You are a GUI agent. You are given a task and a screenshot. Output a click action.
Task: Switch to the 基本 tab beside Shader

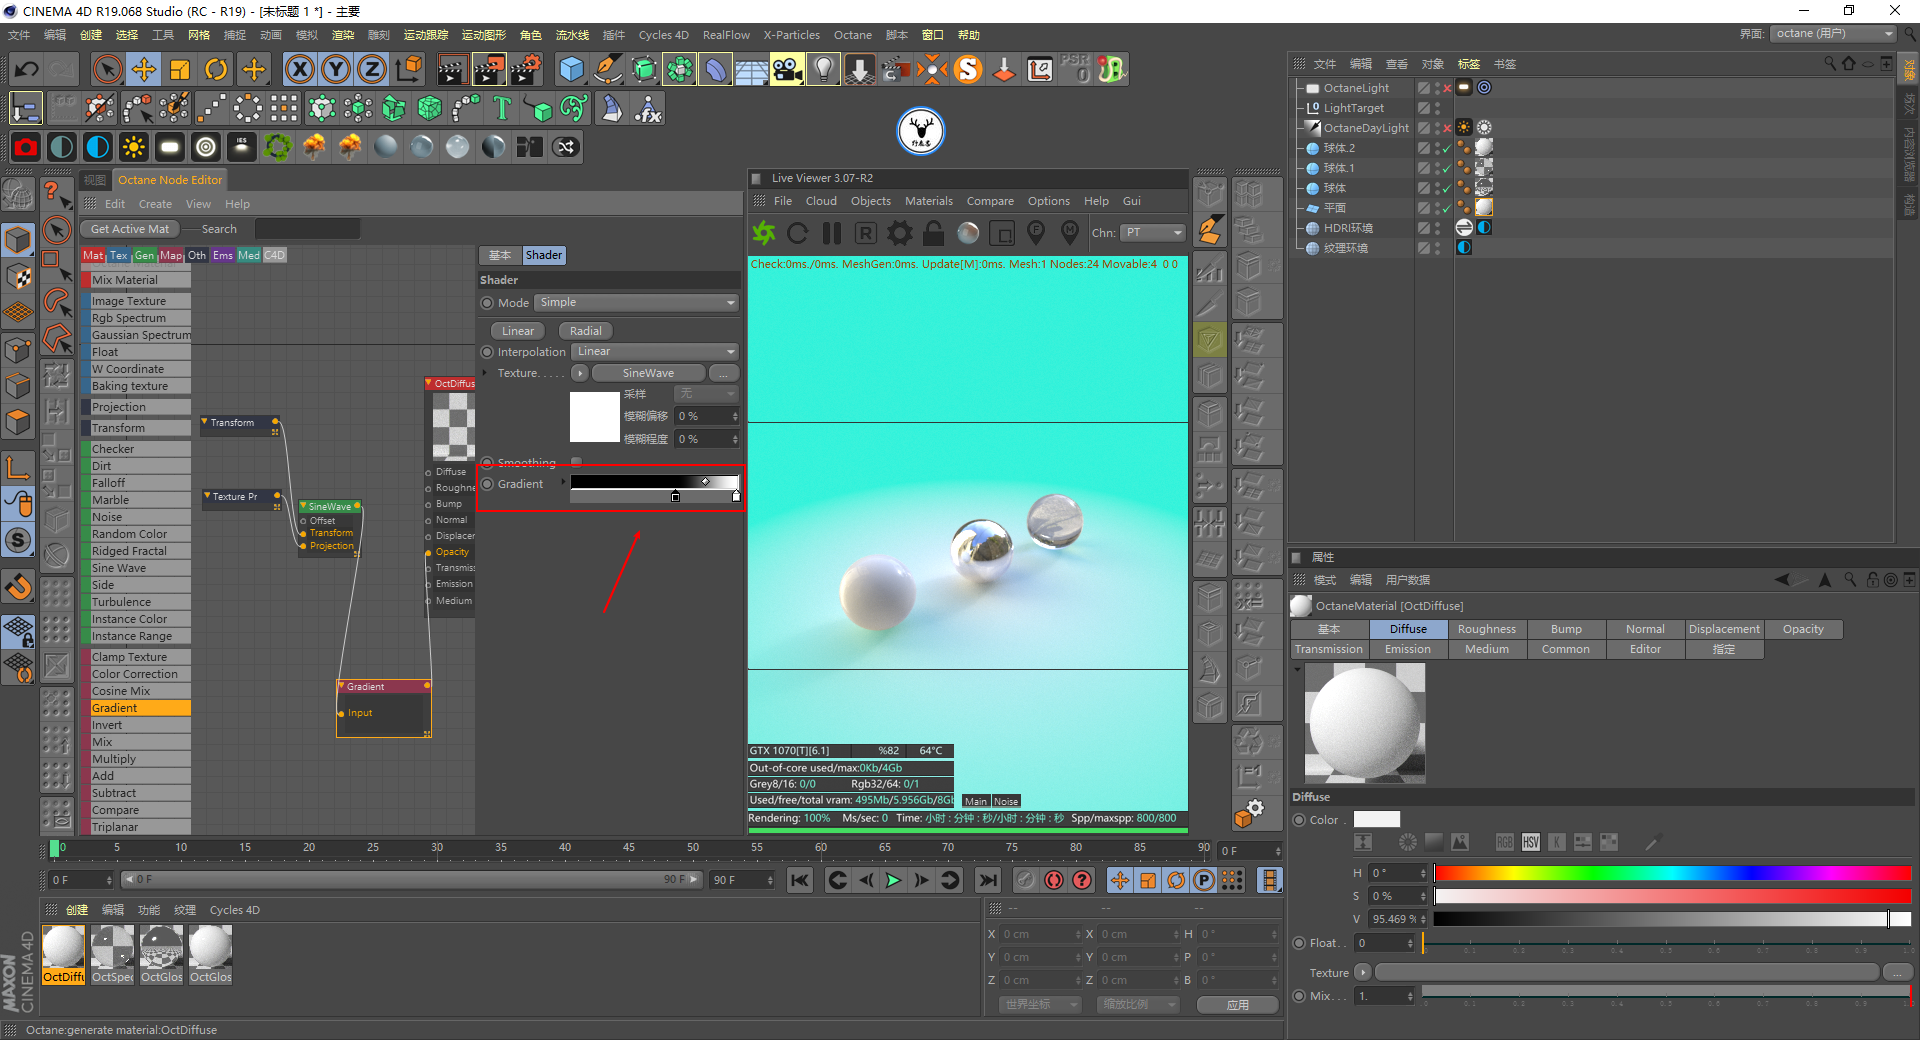point(500,255)
